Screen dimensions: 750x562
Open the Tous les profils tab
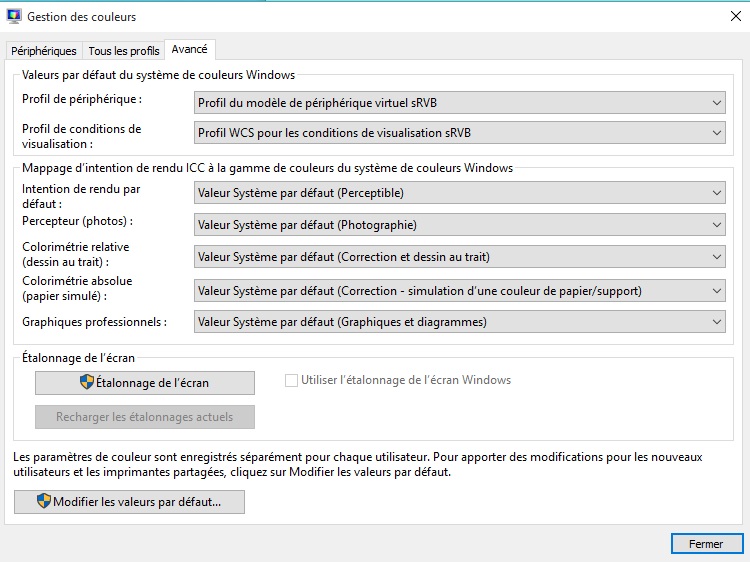123,51
